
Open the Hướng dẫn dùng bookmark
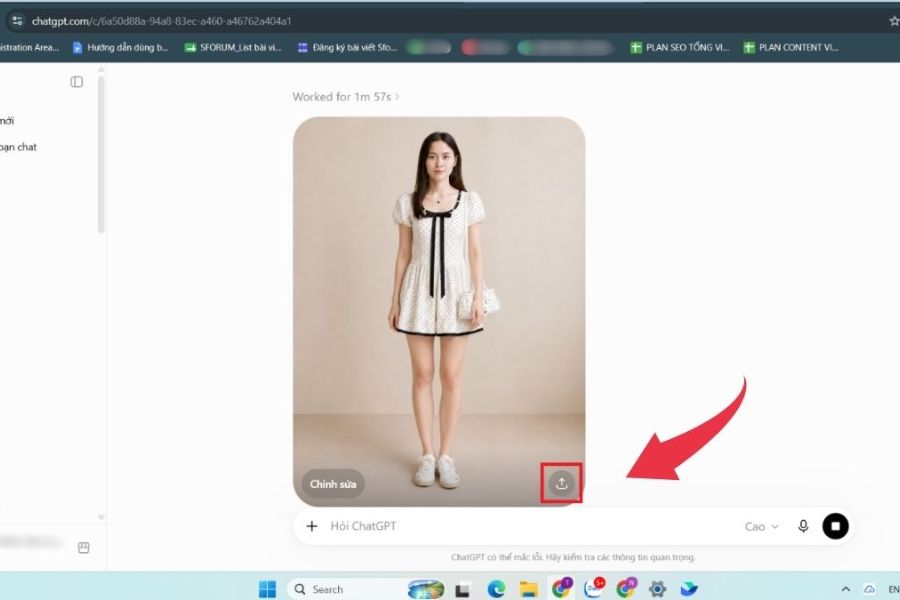[121, 48]
